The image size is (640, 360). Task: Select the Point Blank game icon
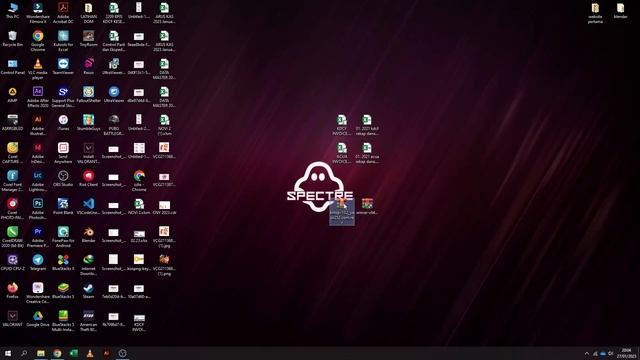[x=63, y=207]
